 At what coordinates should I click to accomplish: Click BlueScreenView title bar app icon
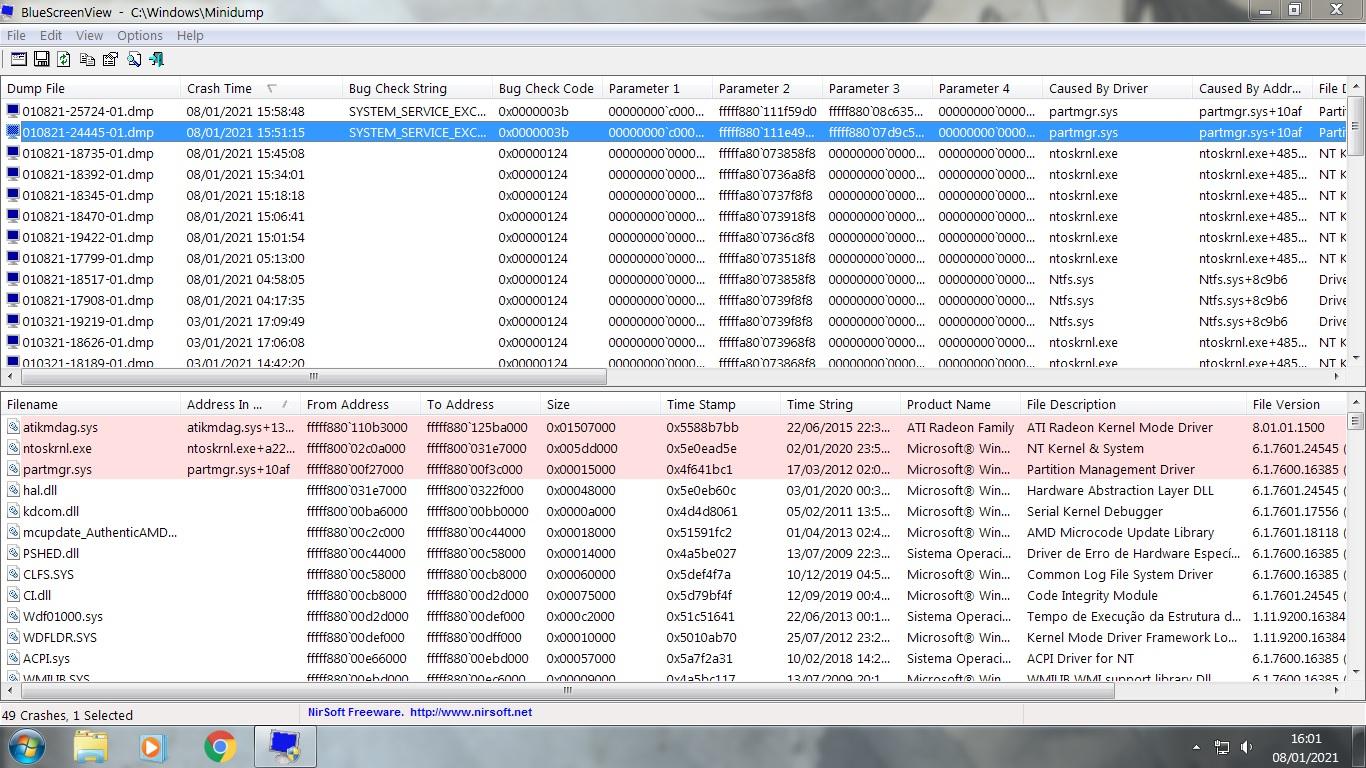10,13
